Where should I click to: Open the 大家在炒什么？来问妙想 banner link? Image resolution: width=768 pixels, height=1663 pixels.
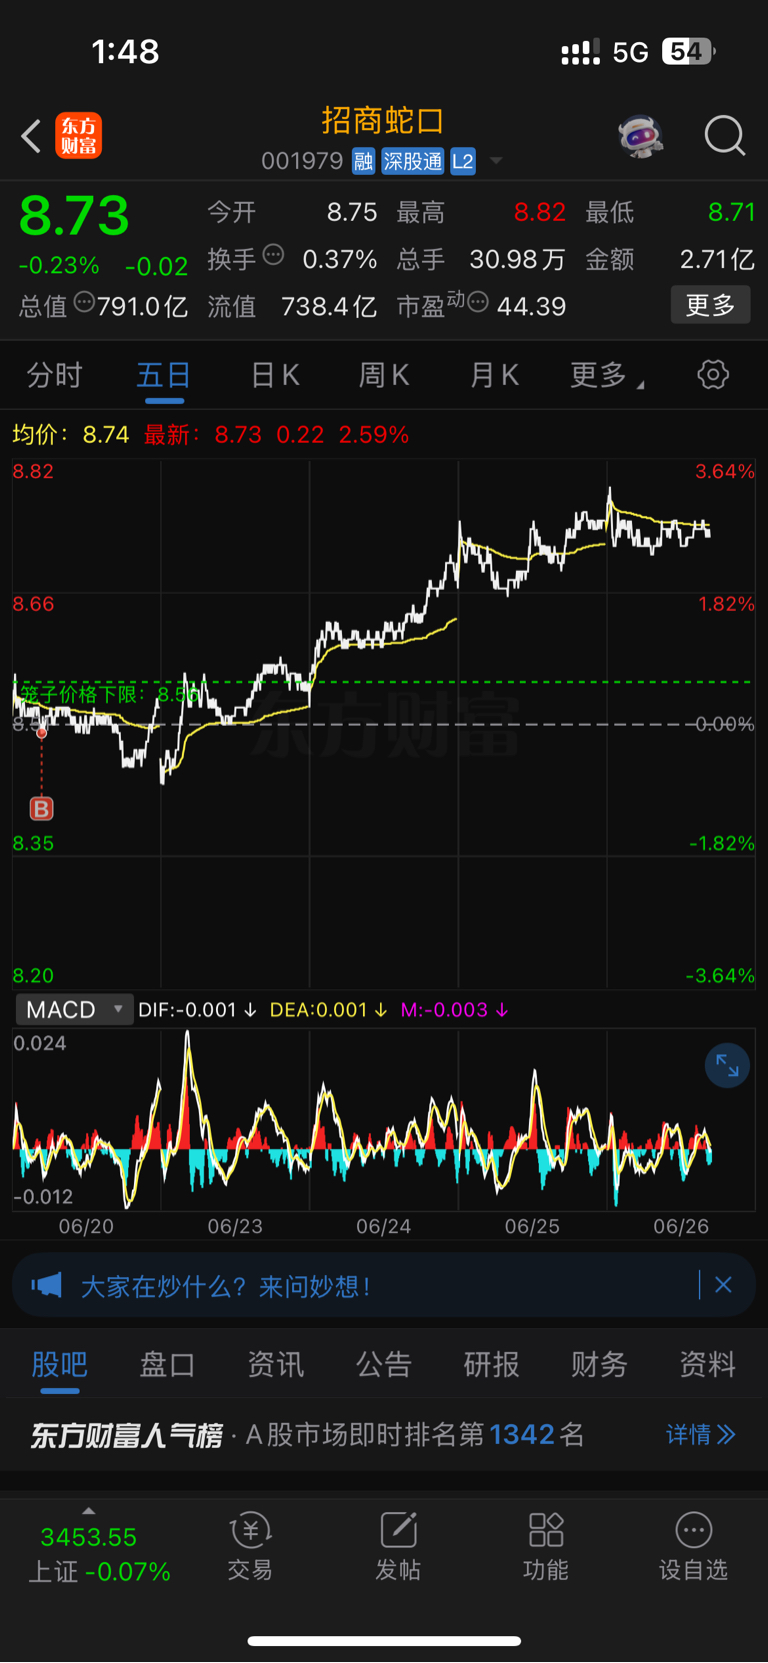[225, 1286]
